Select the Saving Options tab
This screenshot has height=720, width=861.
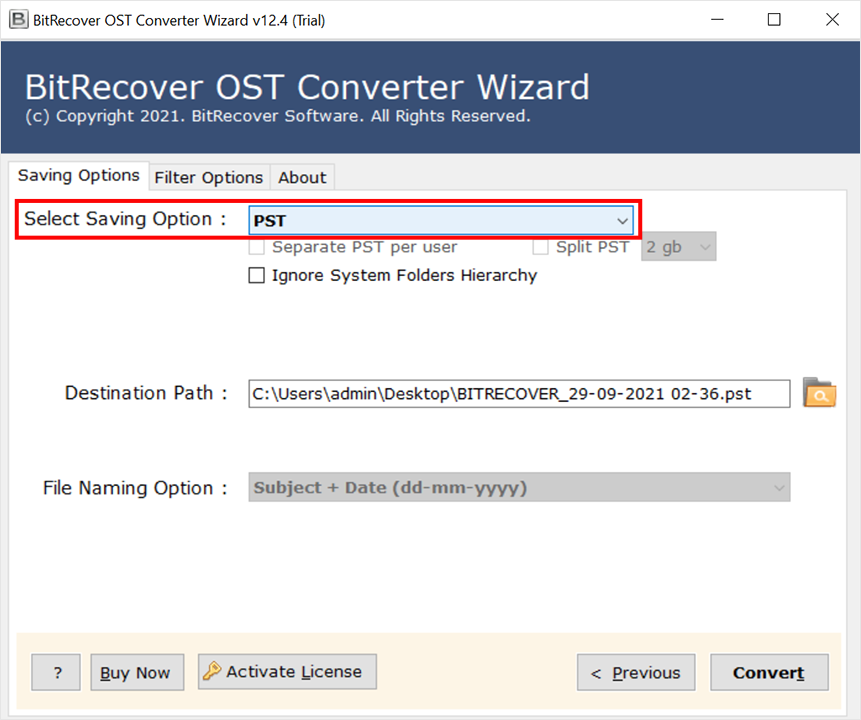tap(79, 175)
